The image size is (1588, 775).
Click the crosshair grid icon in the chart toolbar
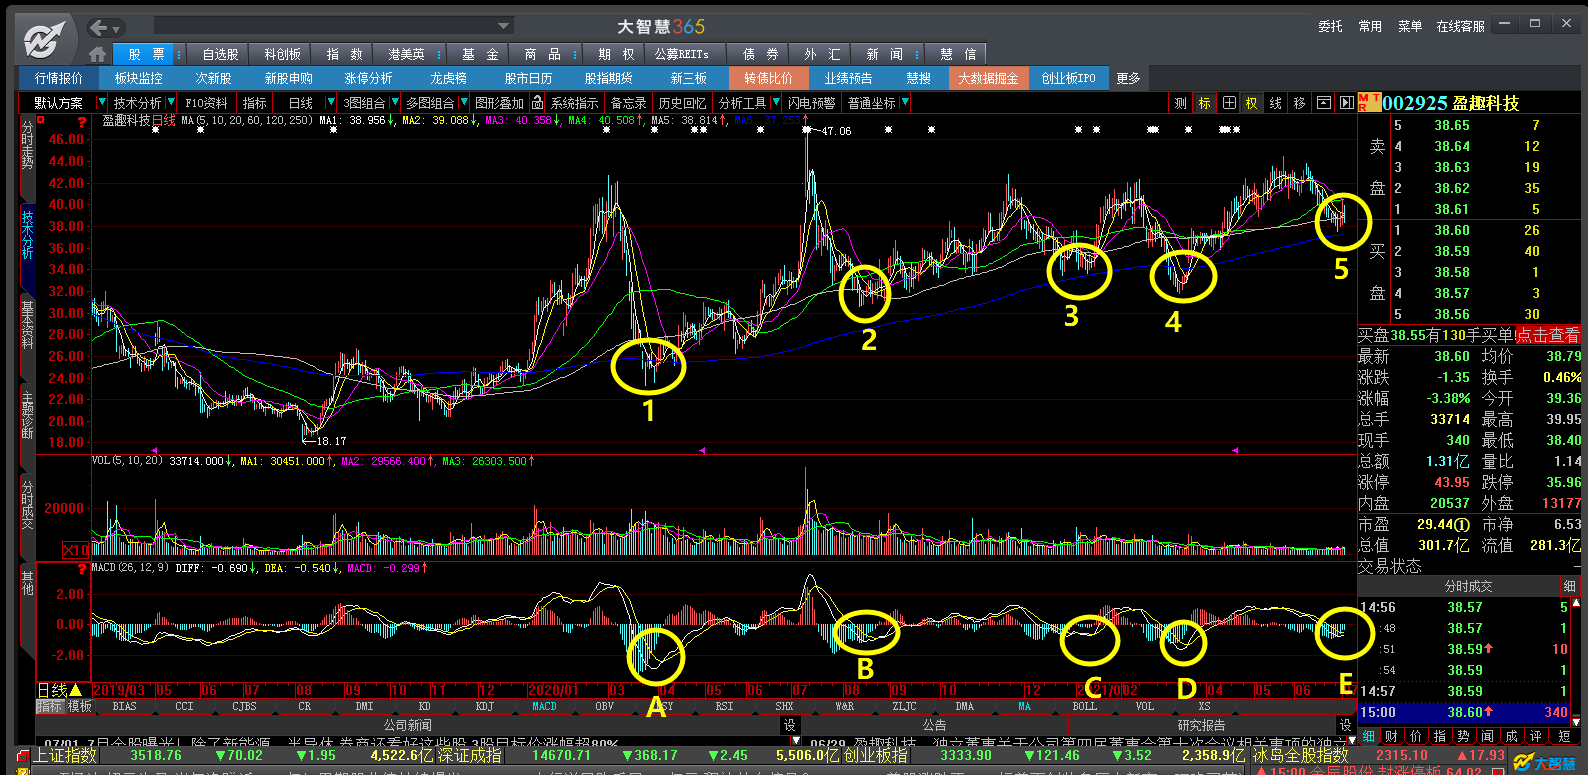pyautogui.click(x=1229, y=103)
